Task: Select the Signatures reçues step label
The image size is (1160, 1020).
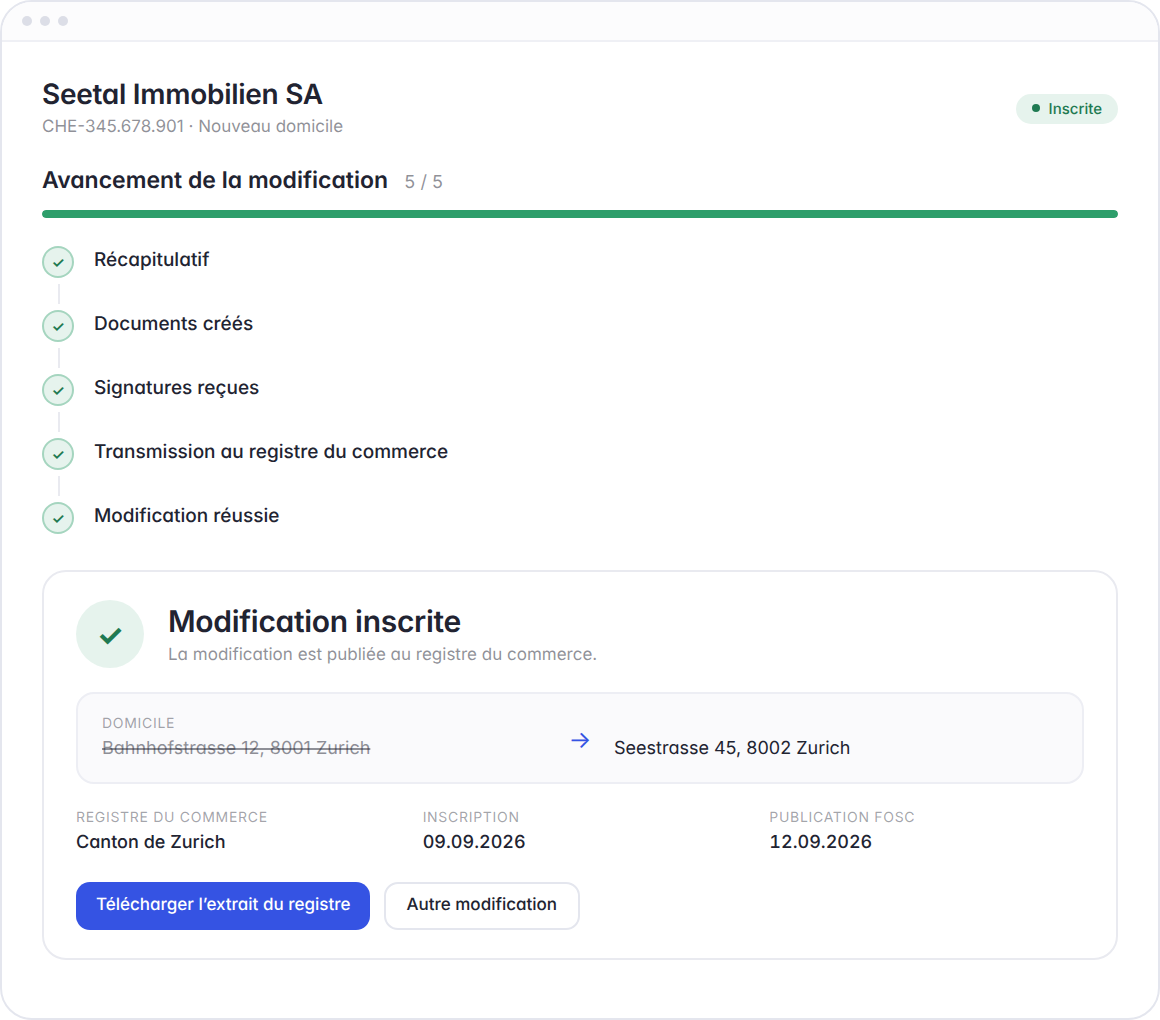Action: pyautogui.click(x=176, y=388)
